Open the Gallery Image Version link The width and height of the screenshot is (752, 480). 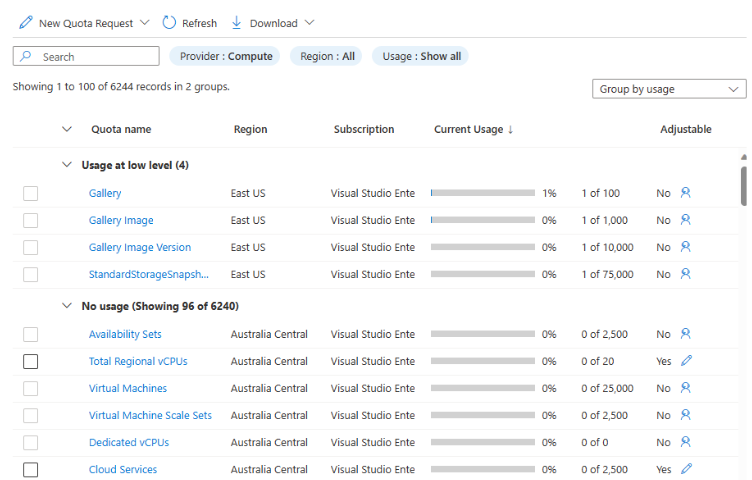[x=139, y=247]
